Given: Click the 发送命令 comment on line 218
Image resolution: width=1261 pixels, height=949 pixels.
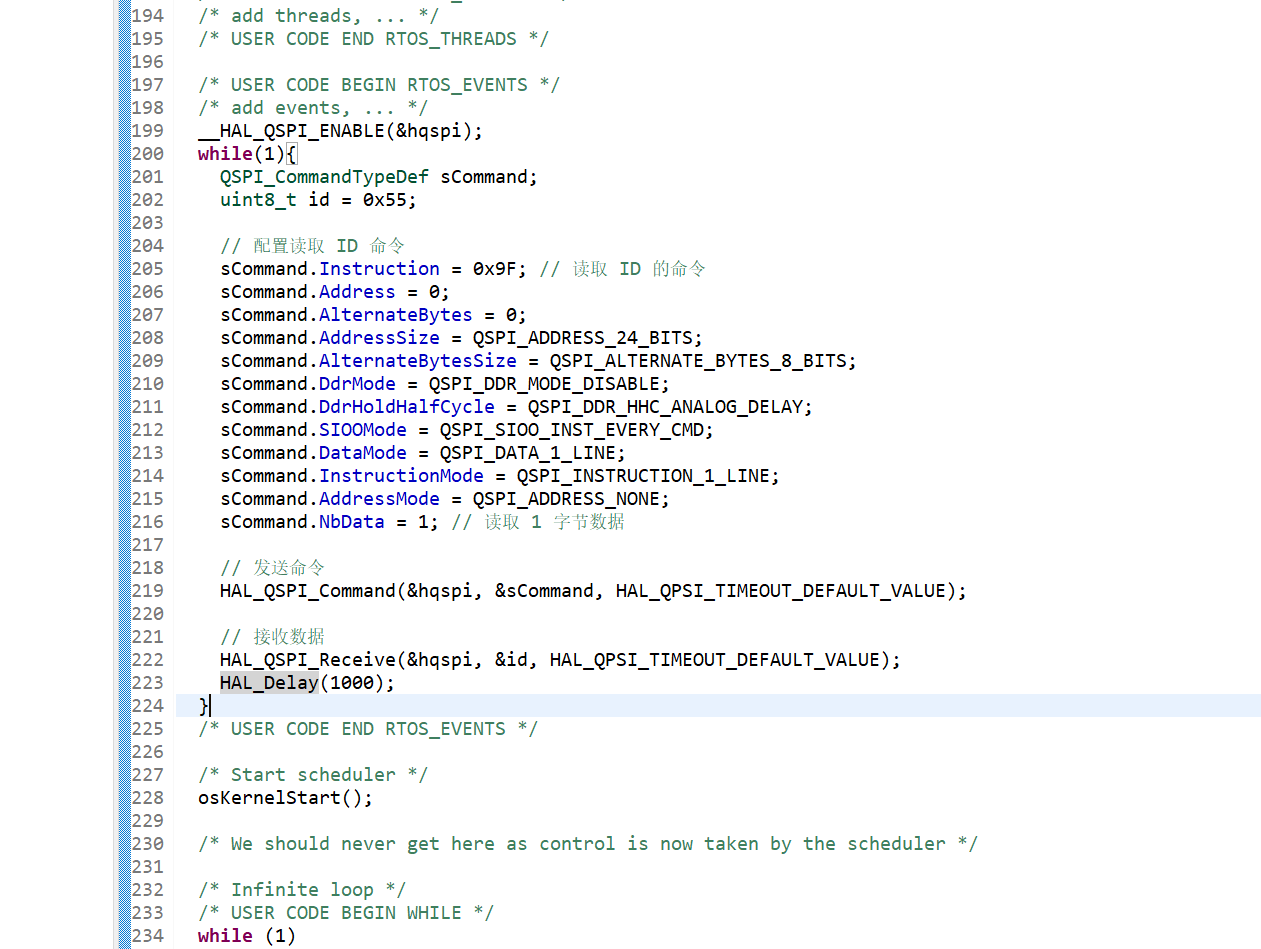Looking at the screenshot, I should pos(288,567).
